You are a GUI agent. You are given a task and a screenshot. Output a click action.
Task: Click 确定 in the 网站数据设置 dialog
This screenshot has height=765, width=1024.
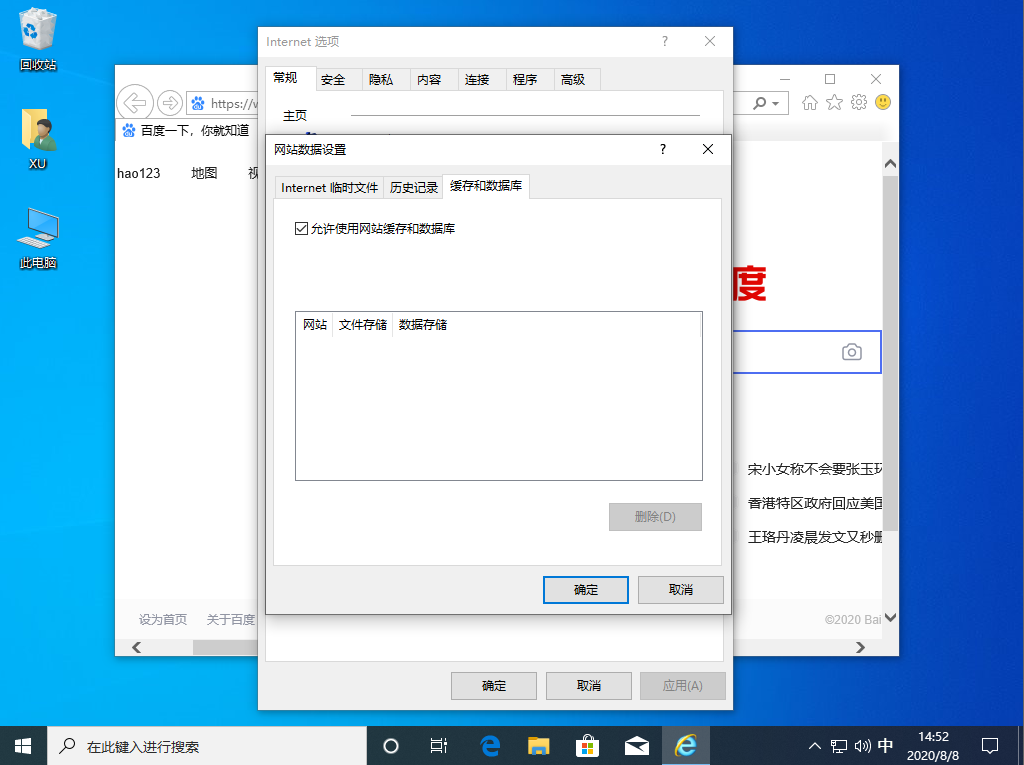[585, 589]
